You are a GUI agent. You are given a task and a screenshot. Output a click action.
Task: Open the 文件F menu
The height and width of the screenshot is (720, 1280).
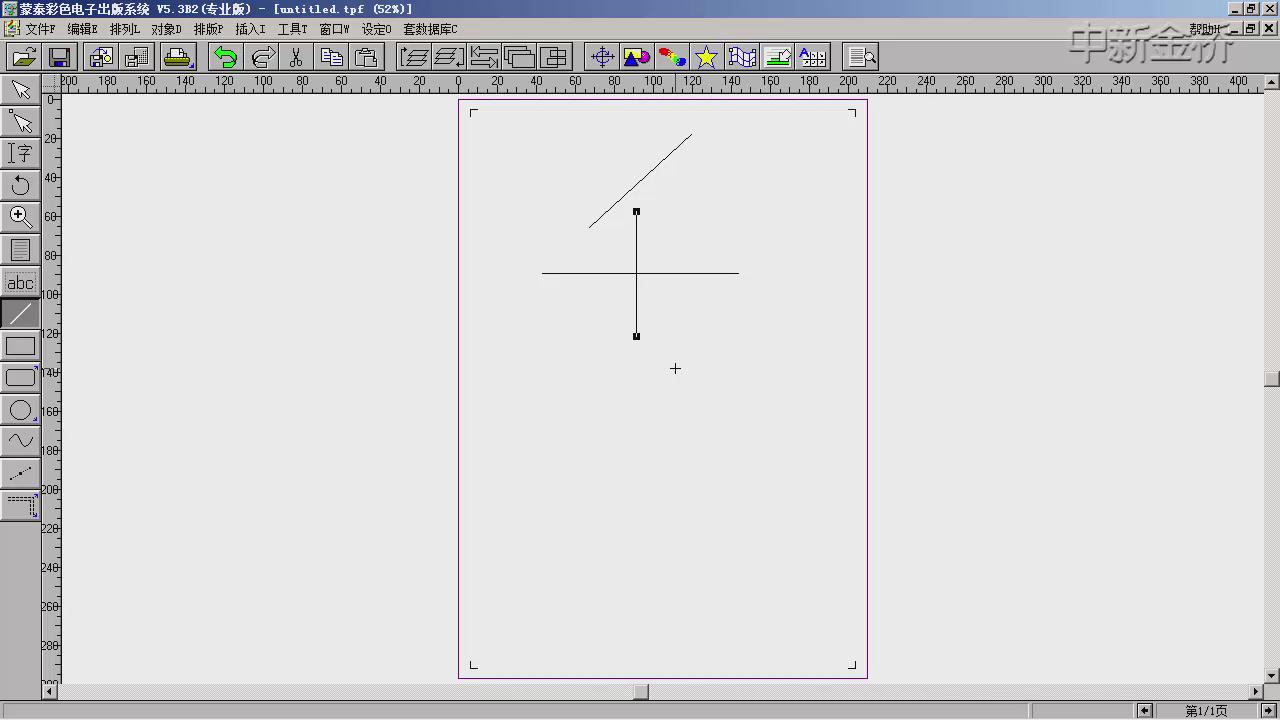40,29
